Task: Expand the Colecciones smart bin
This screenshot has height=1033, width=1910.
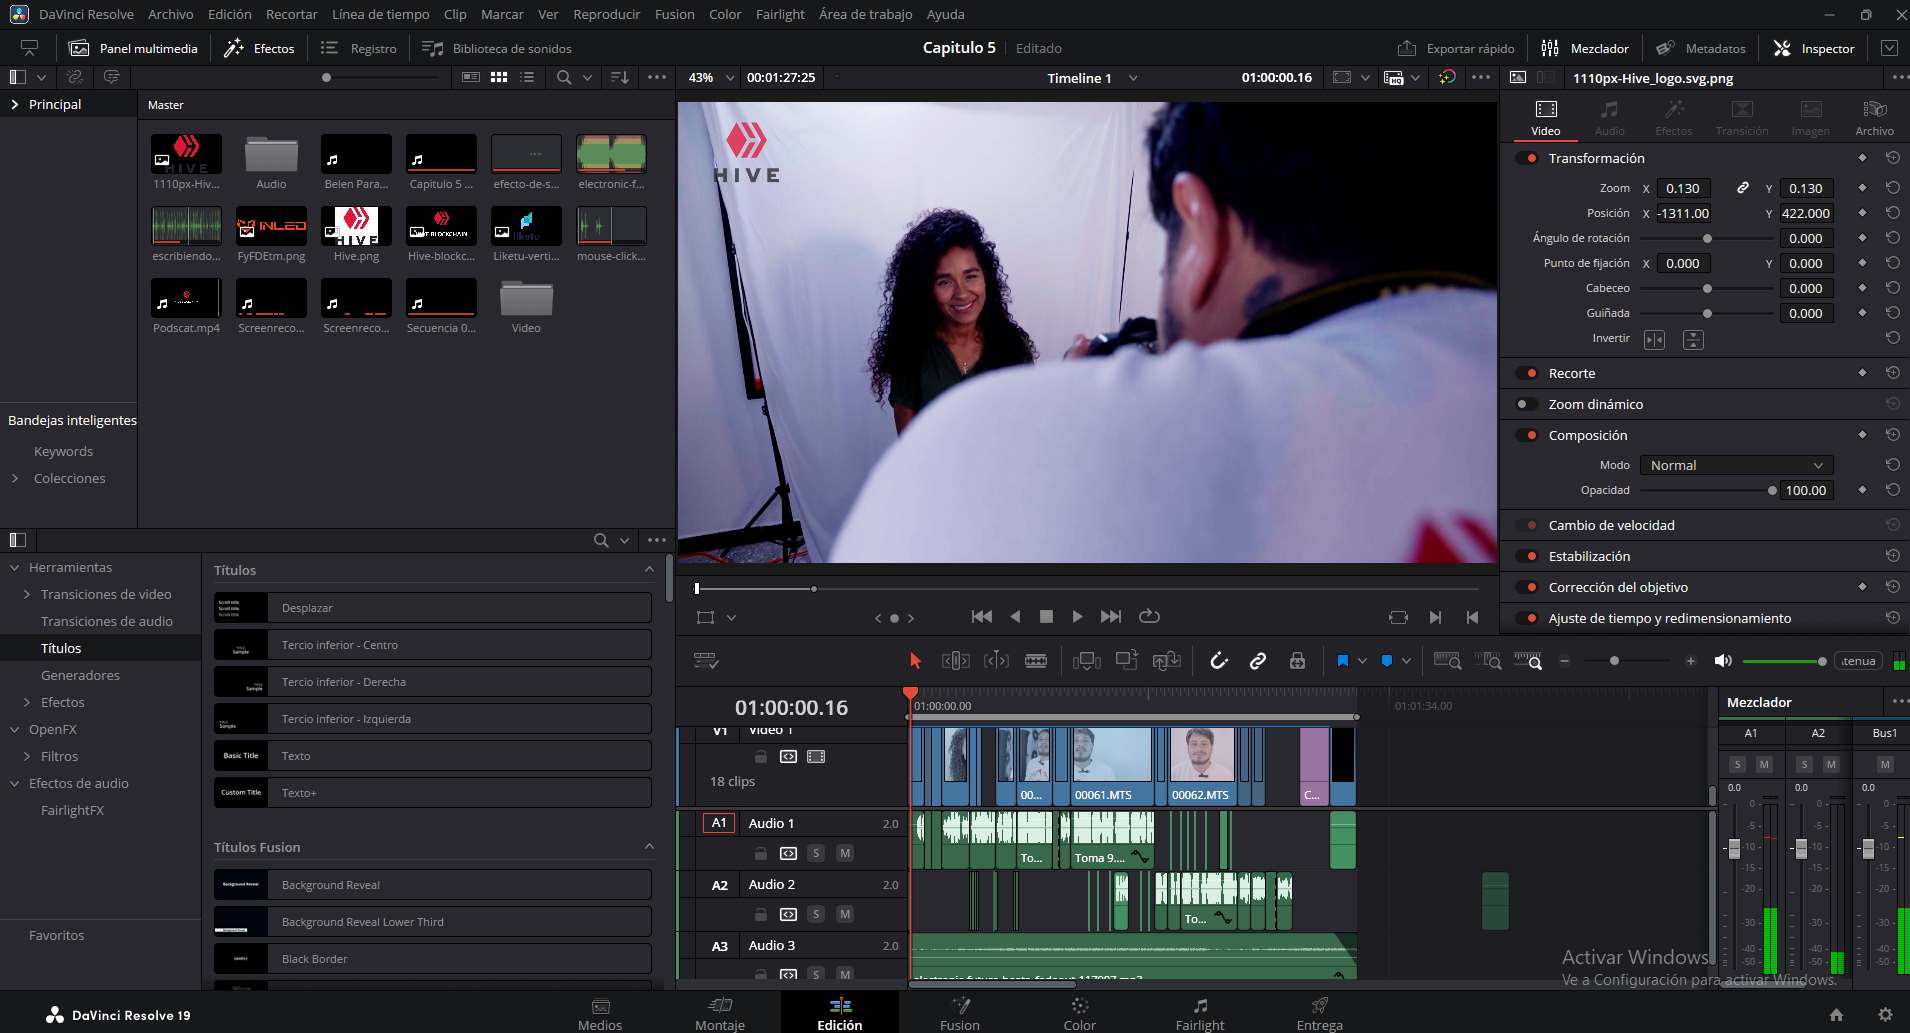Action: tap(15, 478)
